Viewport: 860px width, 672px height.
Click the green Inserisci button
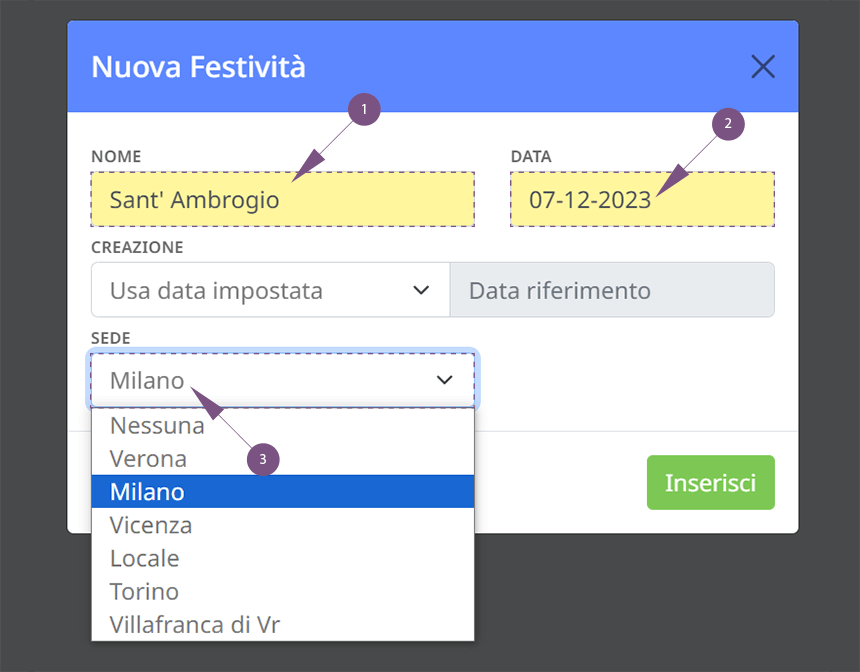pos(710,482)
